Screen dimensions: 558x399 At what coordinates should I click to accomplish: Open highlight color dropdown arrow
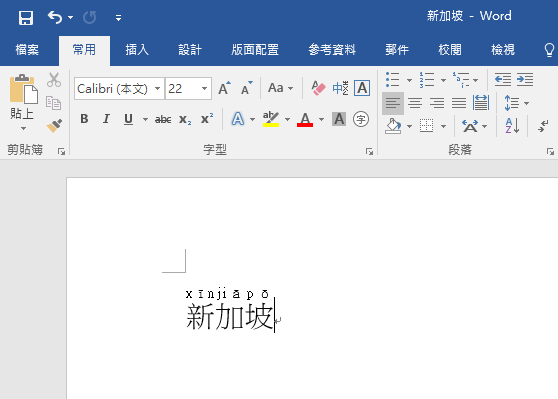287,119
